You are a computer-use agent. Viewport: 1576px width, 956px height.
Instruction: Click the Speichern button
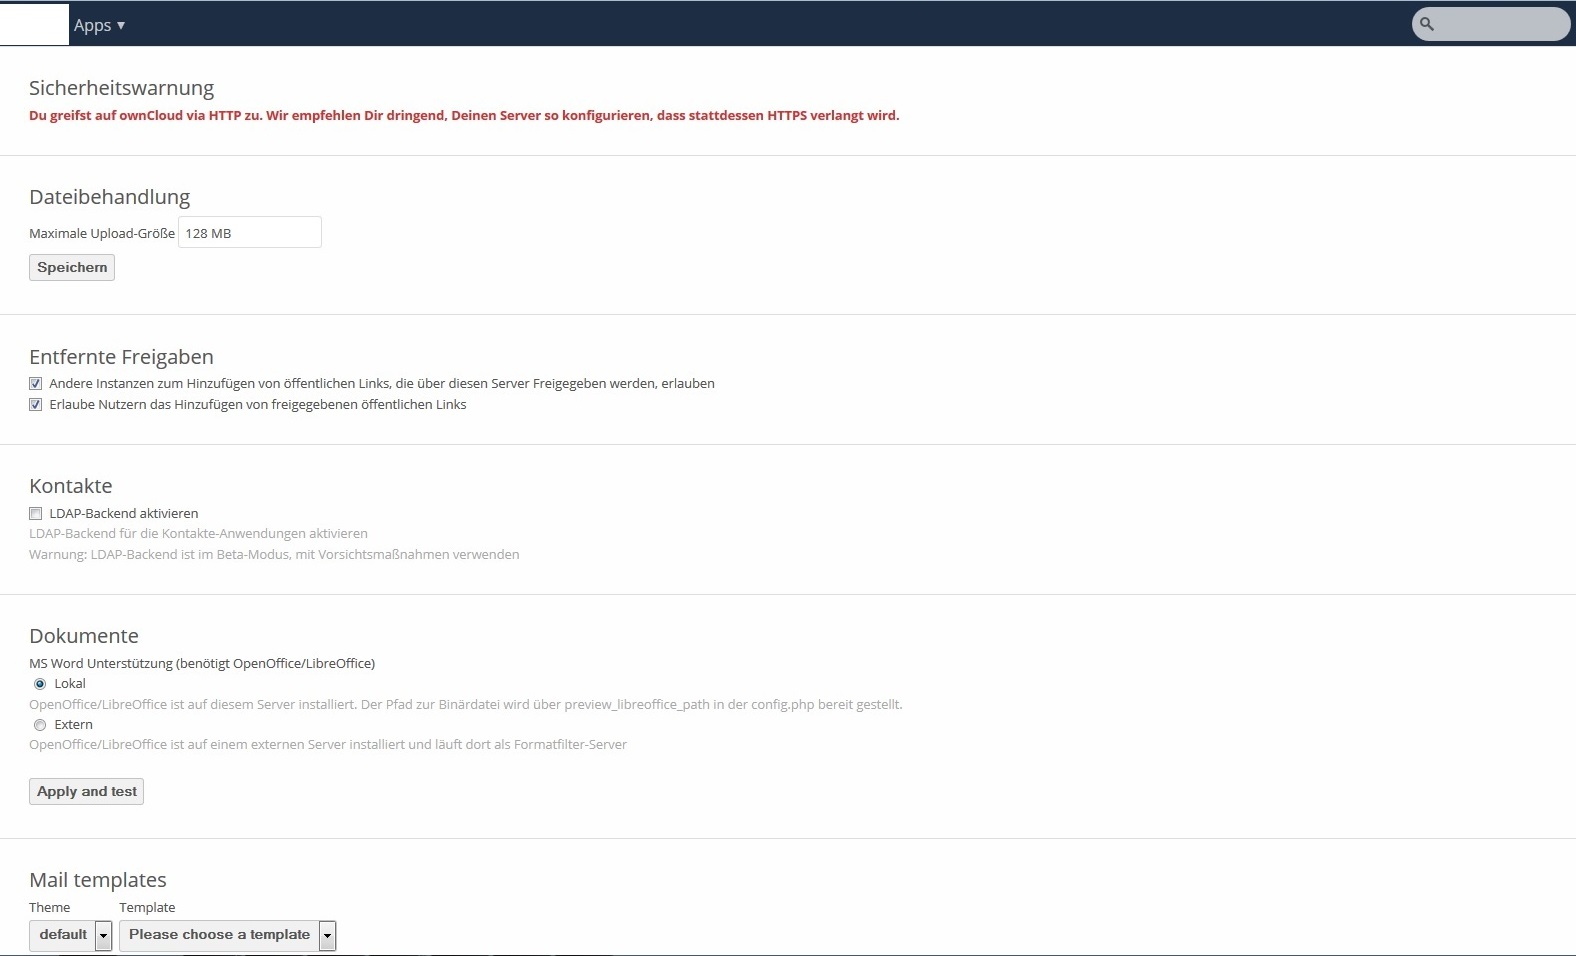[72, 268]
